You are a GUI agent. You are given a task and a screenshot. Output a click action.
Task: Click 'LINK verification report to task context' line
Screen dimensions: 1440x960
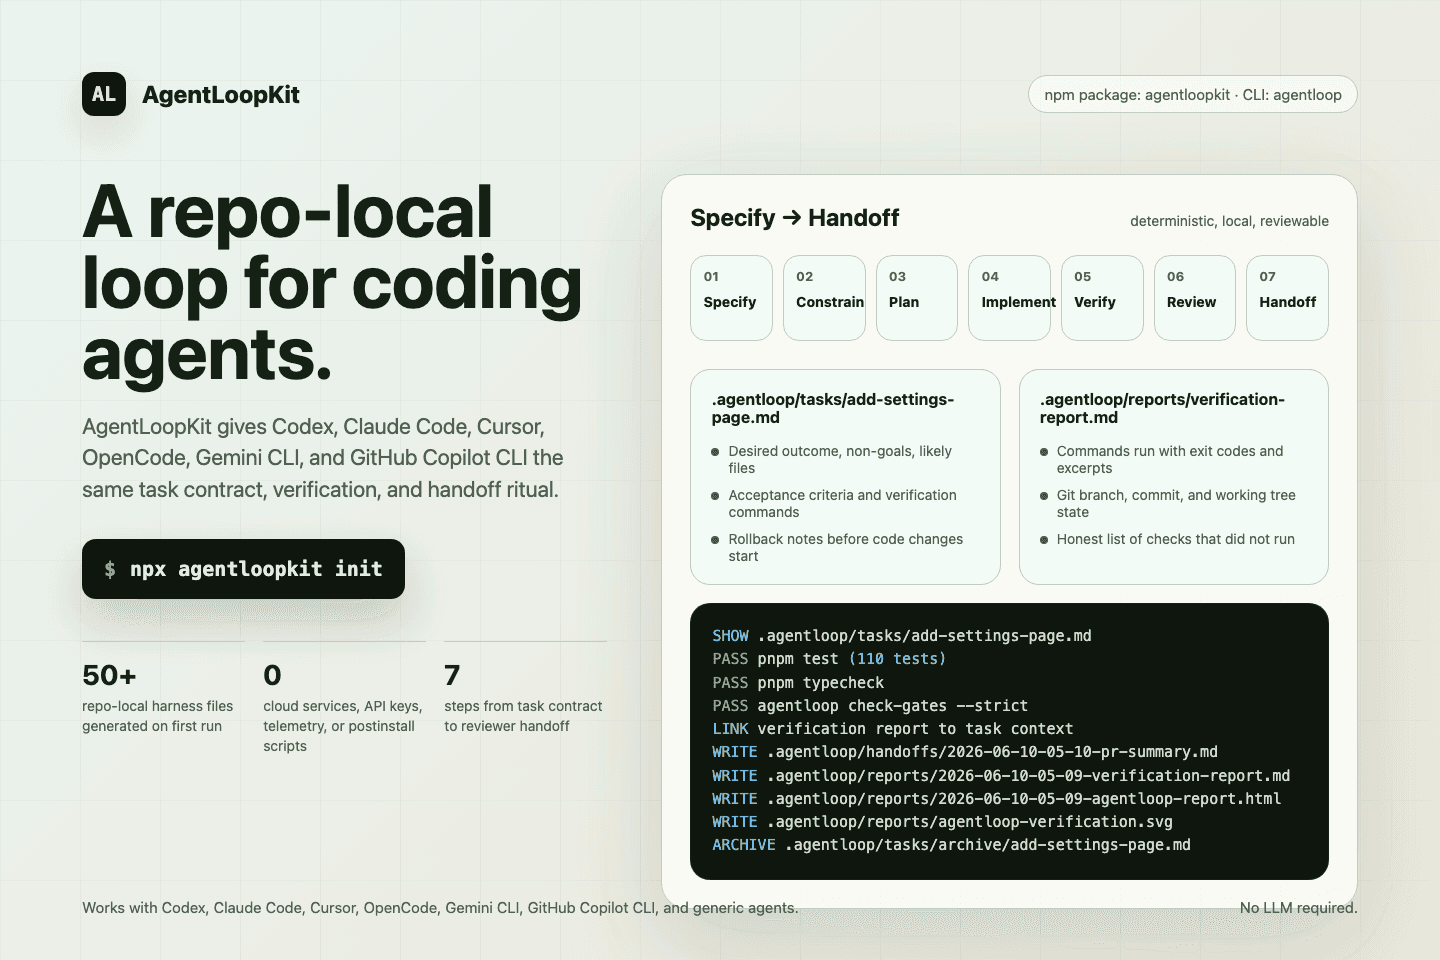[892, 729]
